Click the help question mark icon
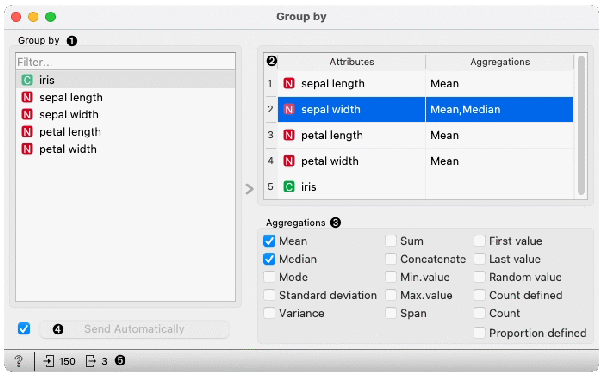Image resolution: width=599 pixels, height=372 pixels. coord(18,361)
